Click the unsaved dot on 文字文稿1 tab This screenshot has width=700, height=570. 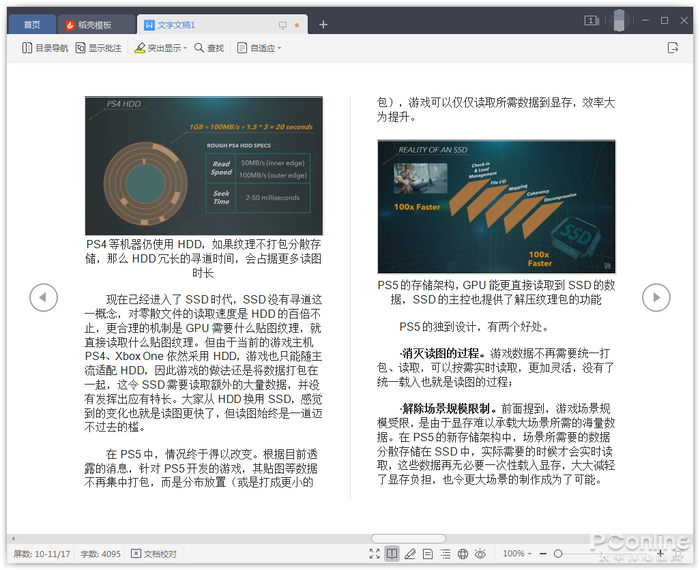point(297,25)
